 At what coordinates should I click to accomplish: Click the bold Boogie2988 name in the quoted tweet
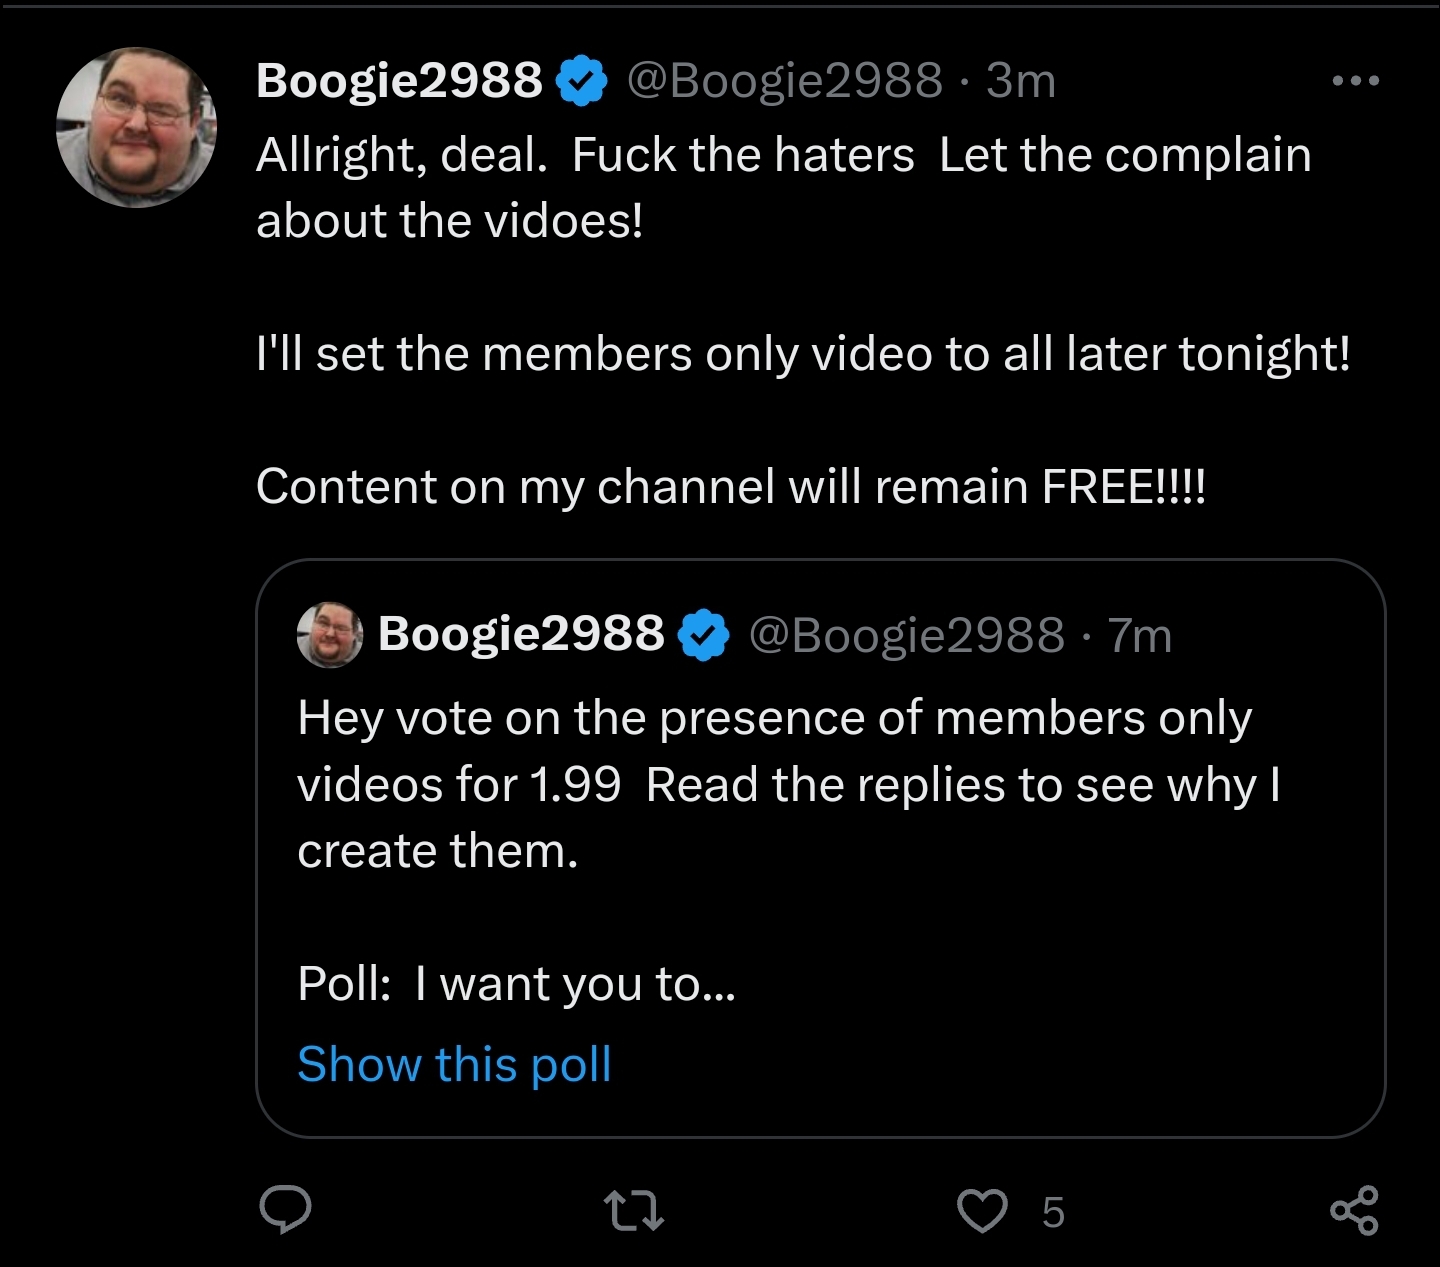click(x=521, y=634)
